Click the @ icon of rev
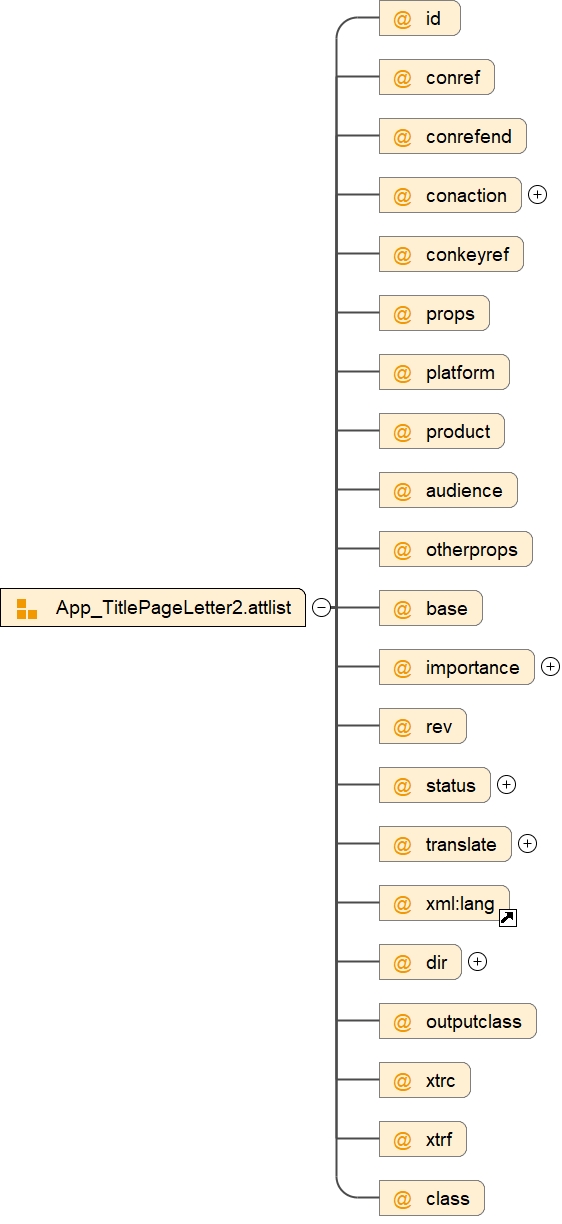 click(403, 727)
